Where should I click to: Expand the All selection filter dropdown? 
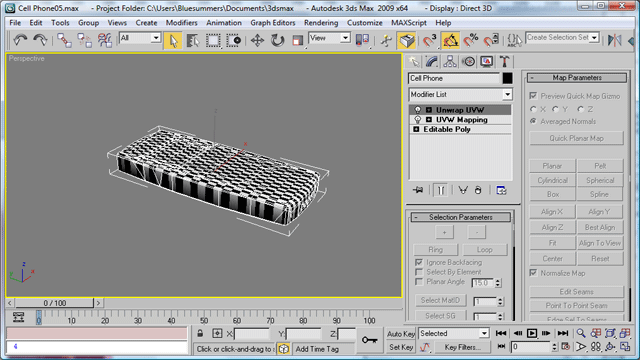pyautogui.click(x=140, y=38)
